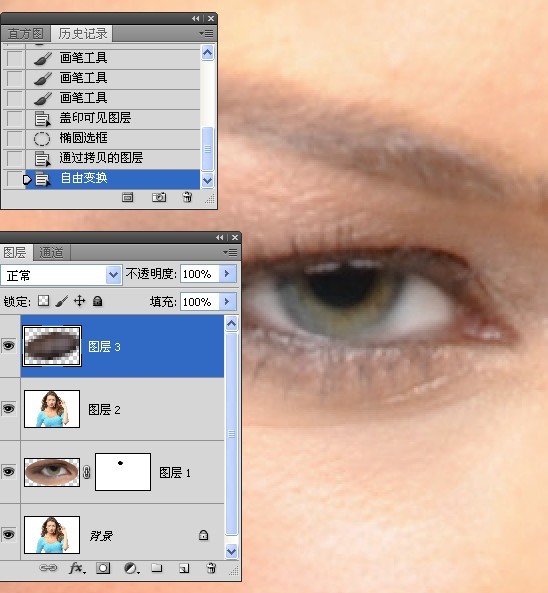Set history brush source at 椭圆选框
Screen dimensions: 548x593
14,138
